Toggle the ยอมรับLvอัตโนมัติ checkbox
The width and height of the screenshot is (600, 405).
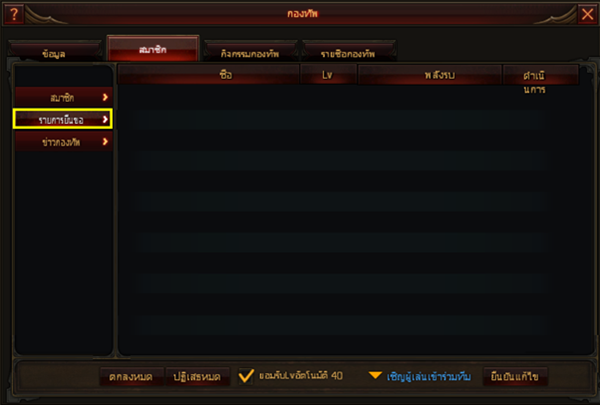point(246,376)
